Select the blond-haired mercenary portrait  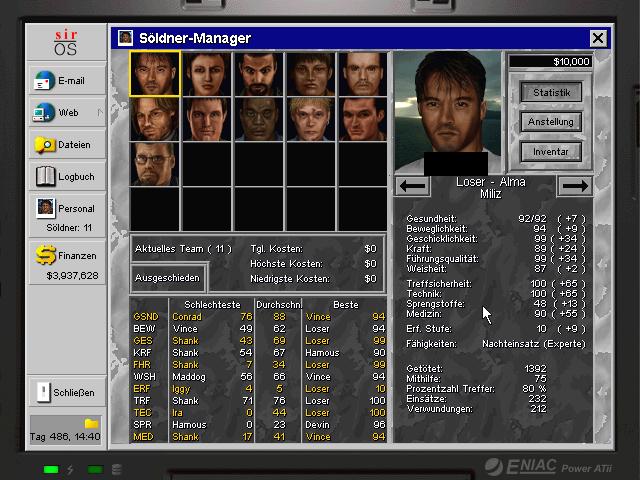click(310, 119)
